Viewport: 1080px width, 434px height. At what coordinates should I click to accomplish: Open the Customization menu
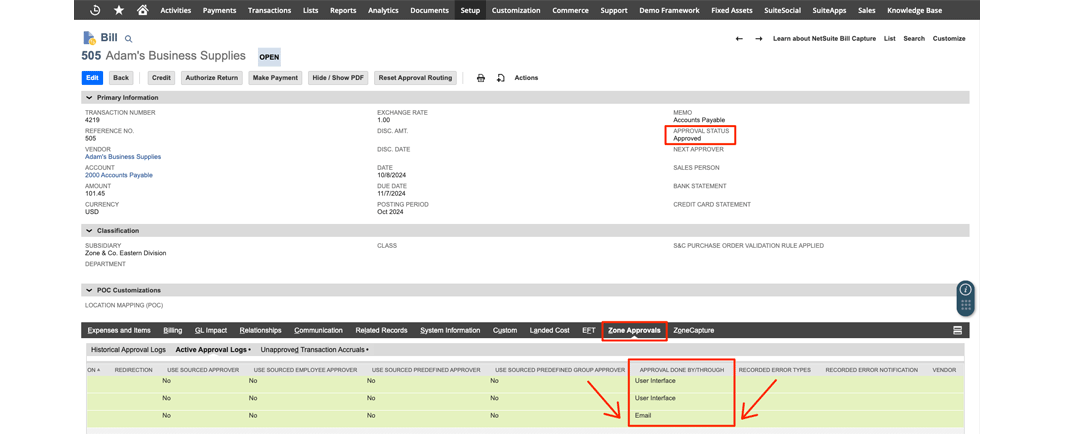516,10
